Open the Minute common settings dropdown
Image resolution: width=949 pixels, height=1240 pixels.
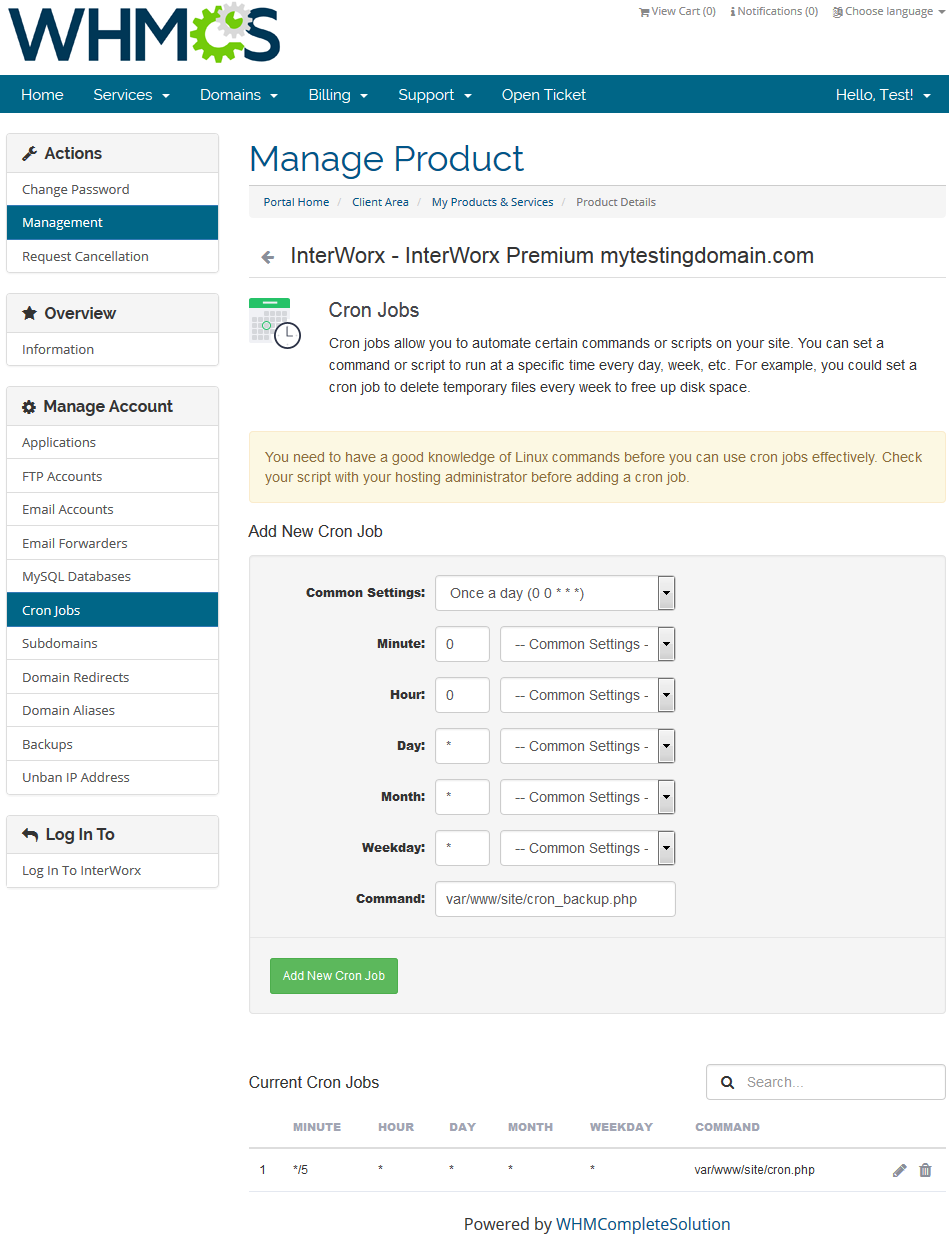click(x=587, y=644)
